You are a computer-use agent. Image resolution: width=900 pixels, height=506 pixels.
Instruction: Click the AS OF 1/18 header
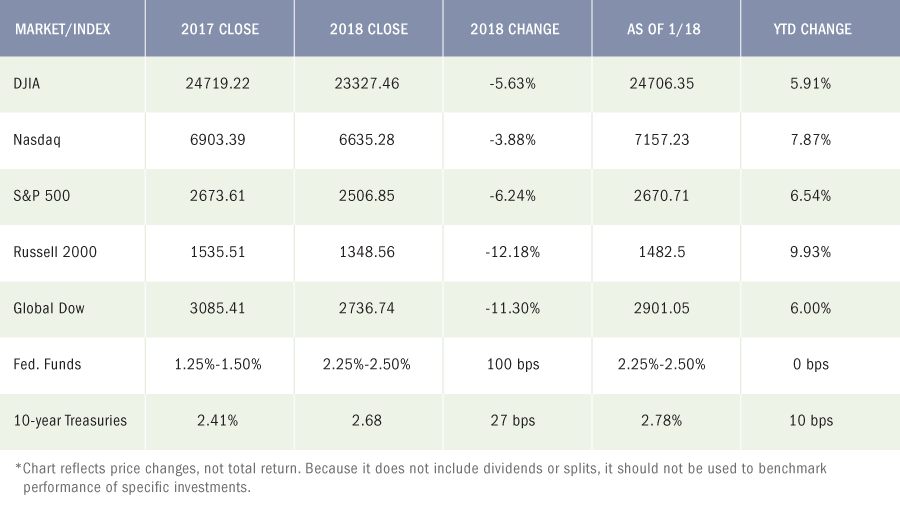pos(664,29)
